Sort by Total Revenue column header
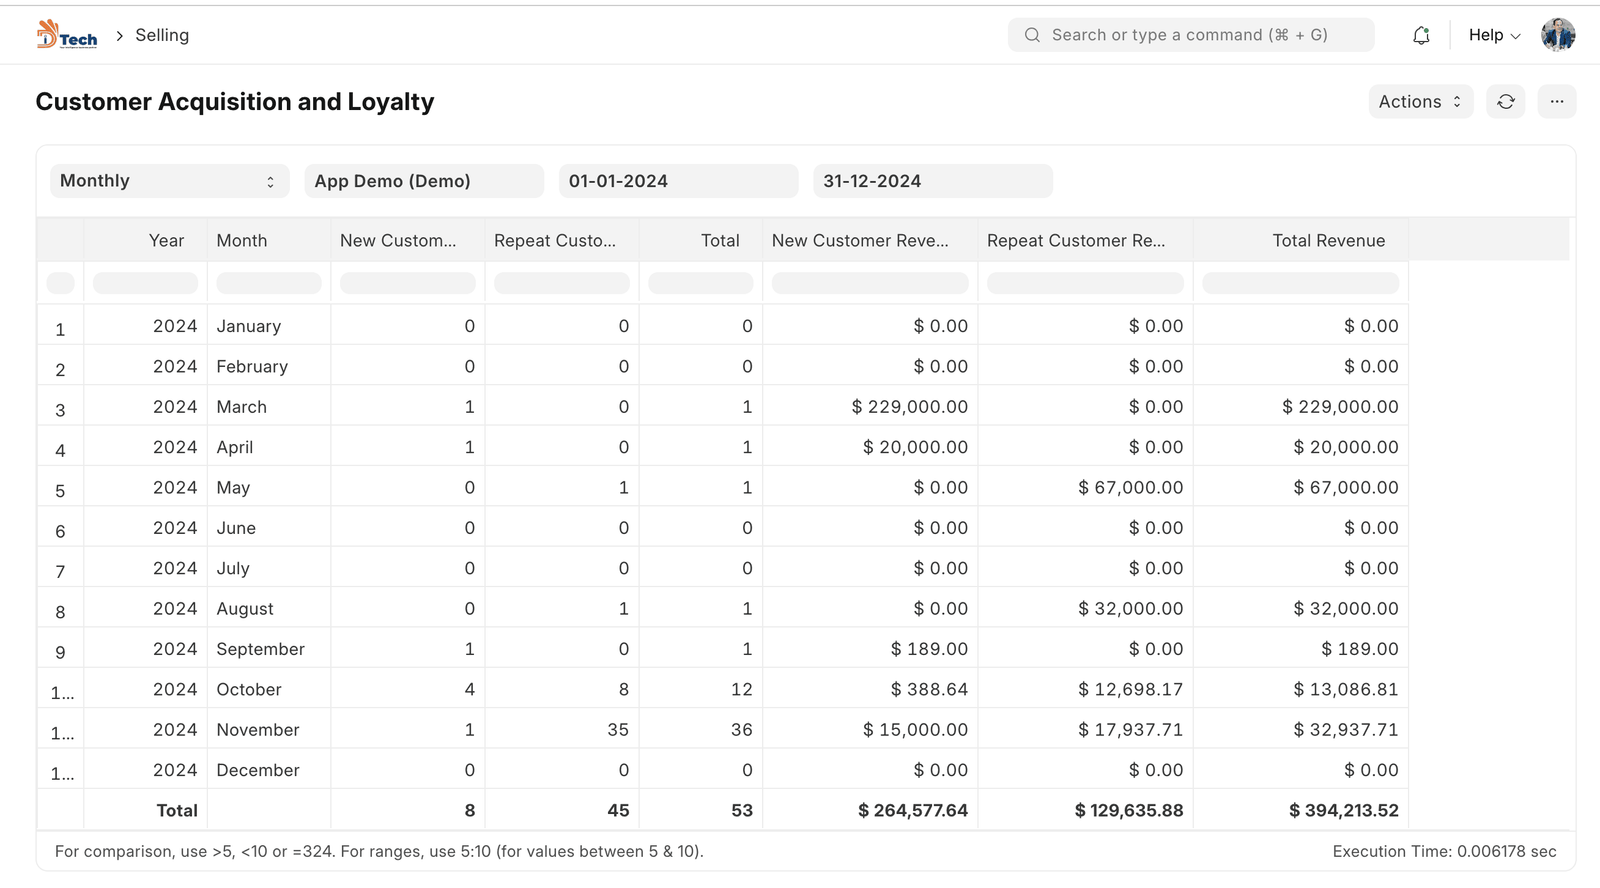Image resolution: width=1600 pixels, height=888 pixels. point(1328,240)
